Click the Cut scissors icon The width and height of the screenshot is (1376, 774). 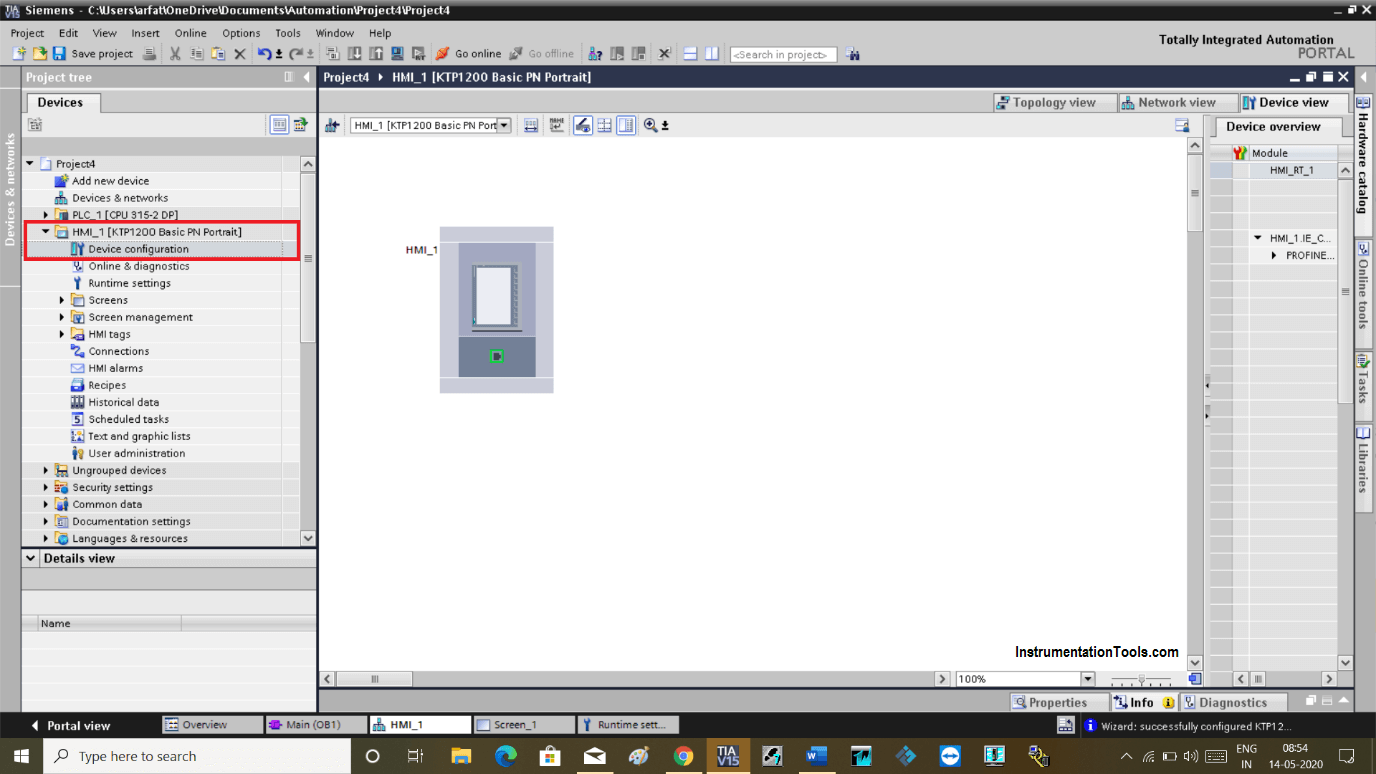click(x=175, y=54)
